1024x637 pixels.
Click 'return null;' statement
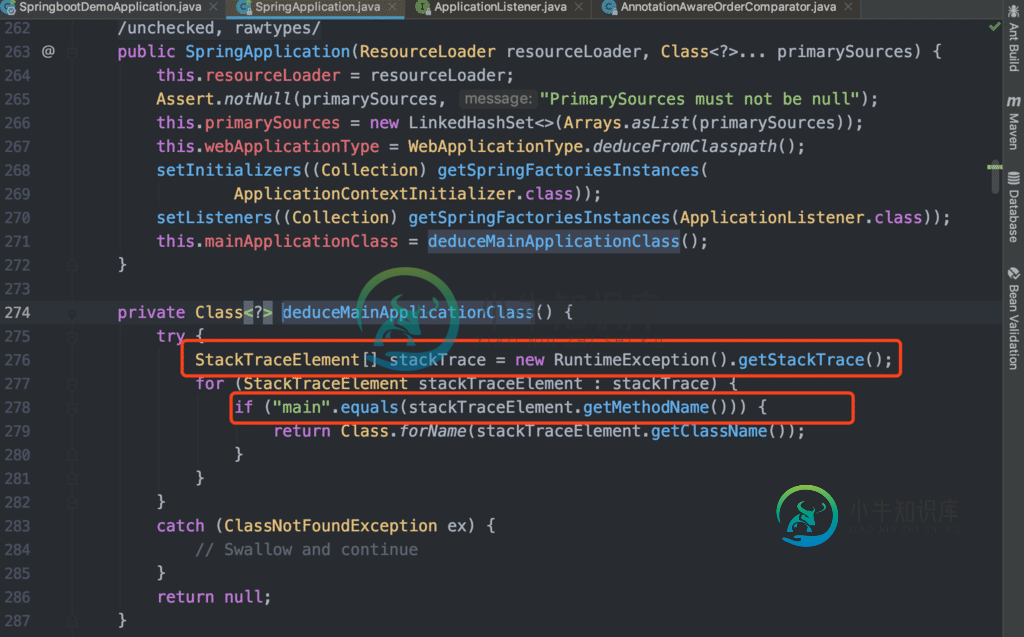[x=214, y=597]
